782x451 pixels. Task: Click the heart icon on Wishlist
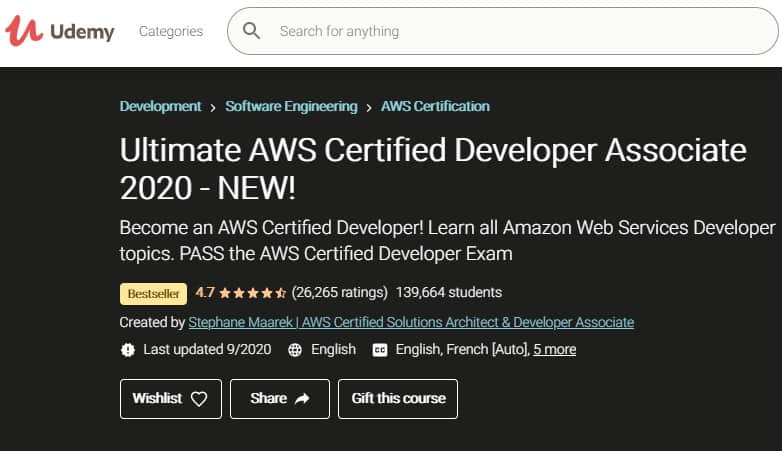(199, 398)
